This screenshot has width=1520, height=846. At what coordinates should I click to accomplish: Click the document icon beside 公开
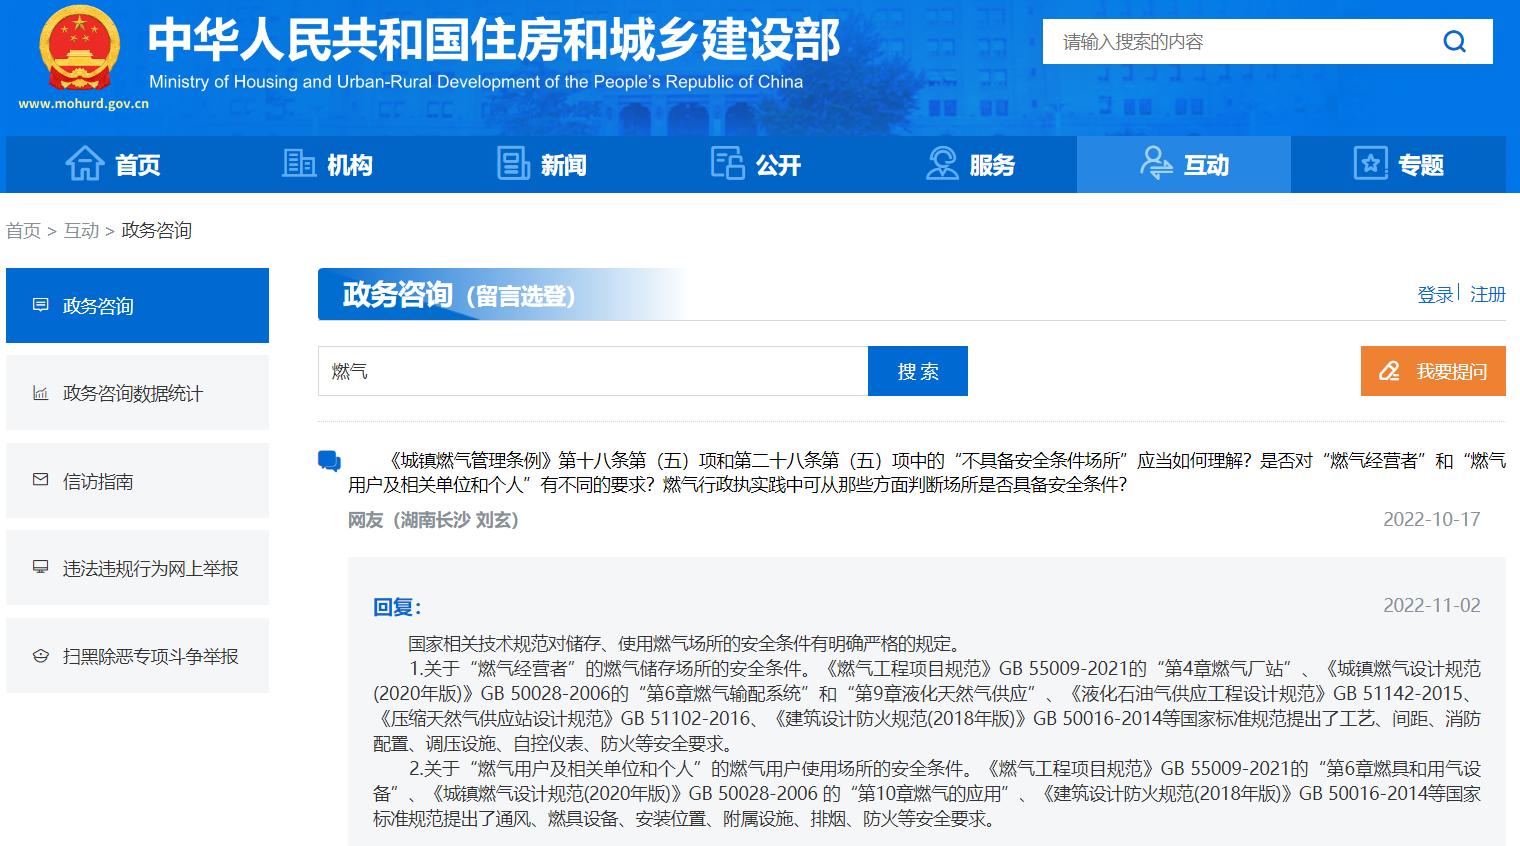[728, 163]
